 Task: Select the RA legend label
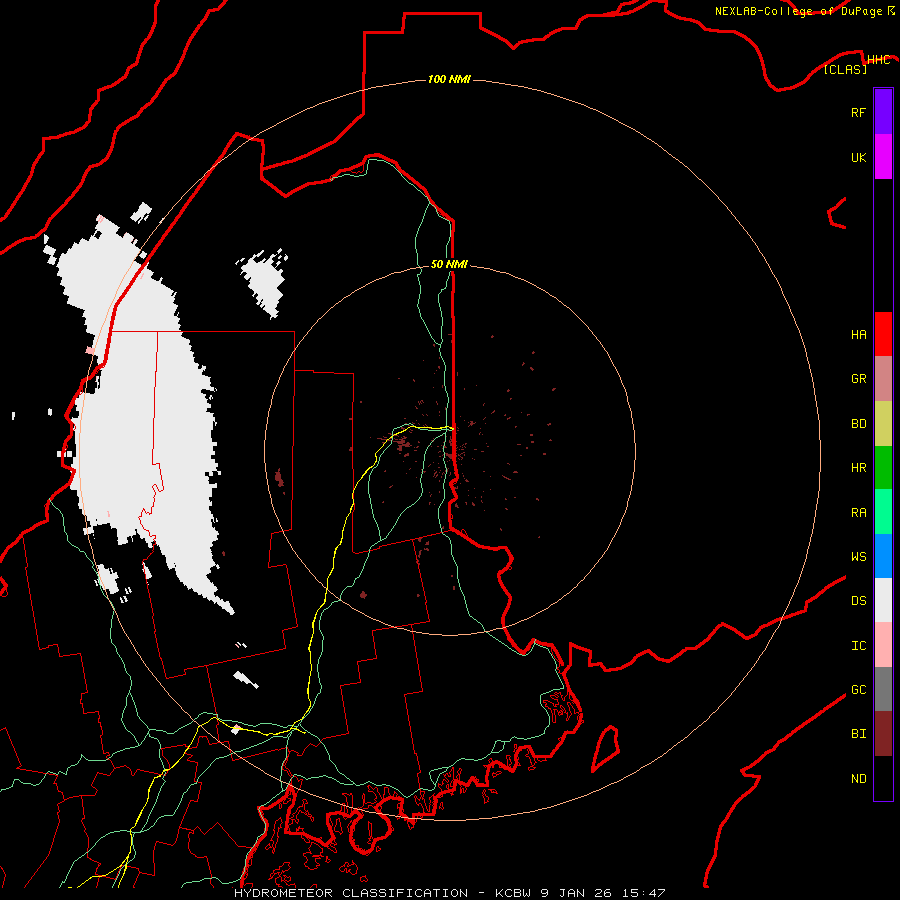point(858,513)
